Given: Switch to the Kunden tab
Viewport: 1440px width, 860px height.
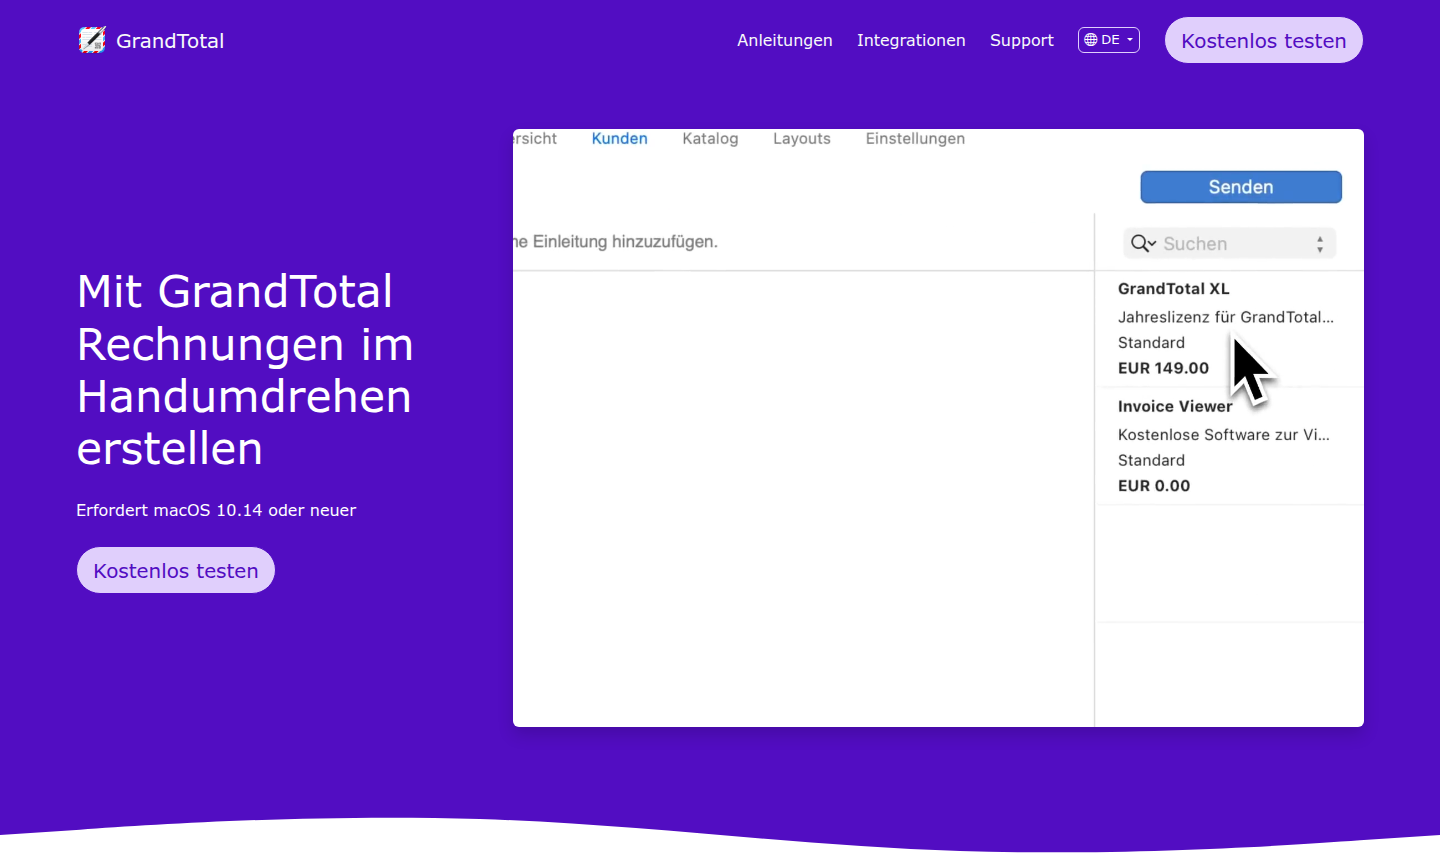Looking at the screenshot, I should tap(619, 139).
